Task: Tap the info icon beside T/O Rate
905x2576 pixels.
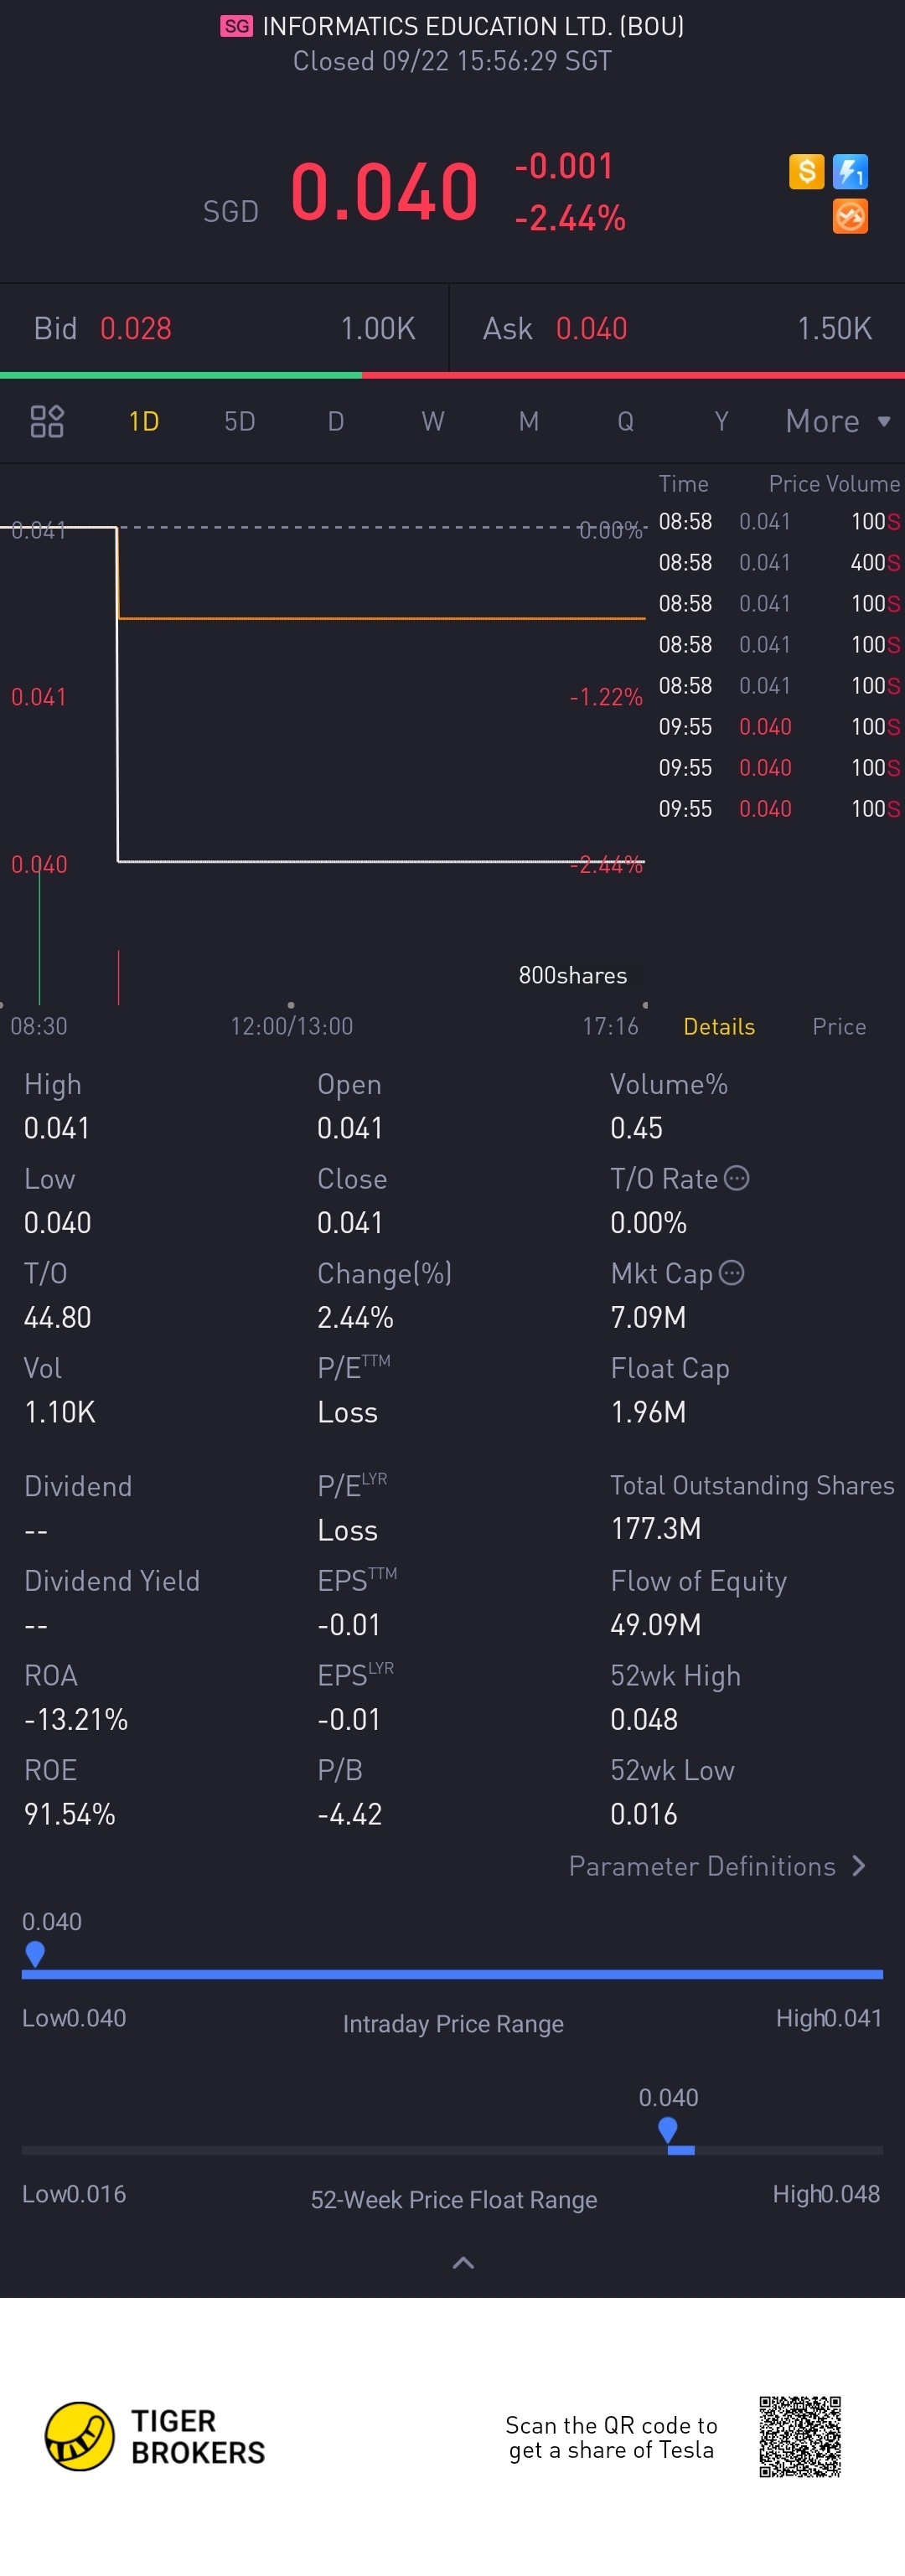Action: (x=736, y=1178)
